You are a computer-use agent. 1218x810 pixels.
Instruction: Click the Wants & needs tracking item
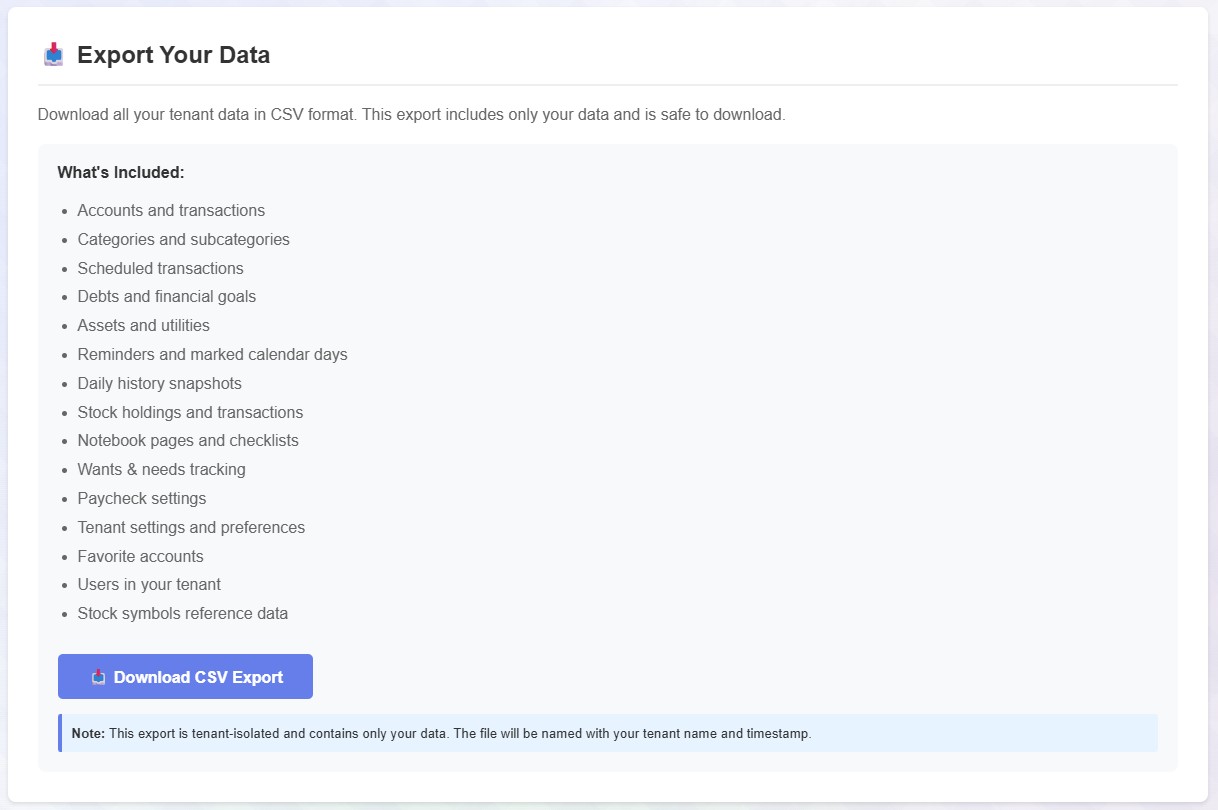[161, 469]
